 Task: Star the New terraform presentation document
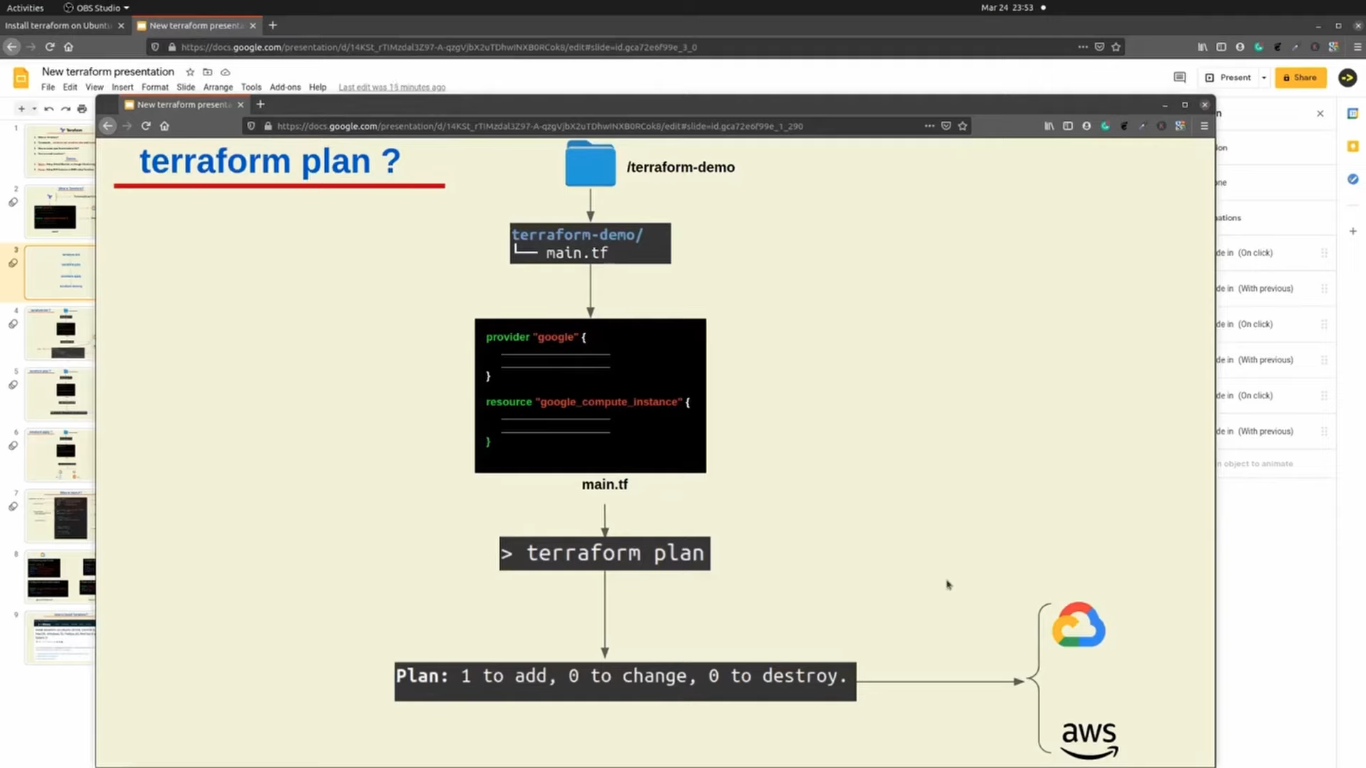190,72
